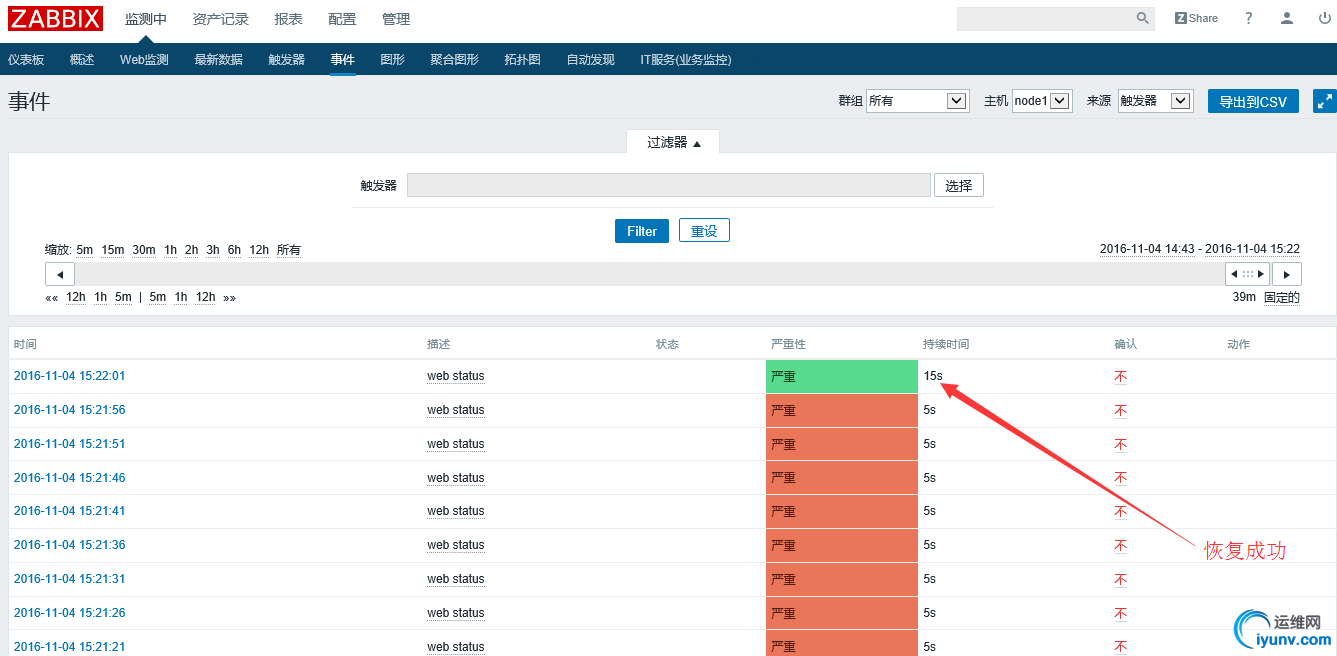The width and height of the screenshot is (1337, 656).
Task: Open the 配置 menu
Action: click(342, 19)
